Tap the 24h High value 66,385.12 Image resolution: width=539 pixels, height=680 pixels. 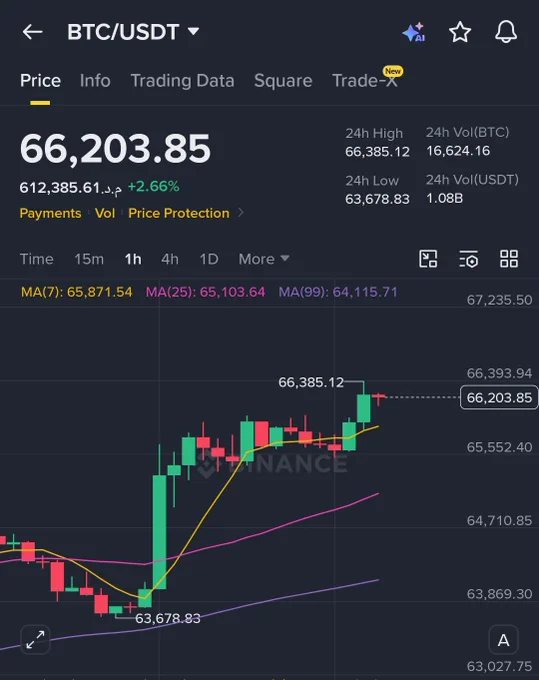coord(377,152)
